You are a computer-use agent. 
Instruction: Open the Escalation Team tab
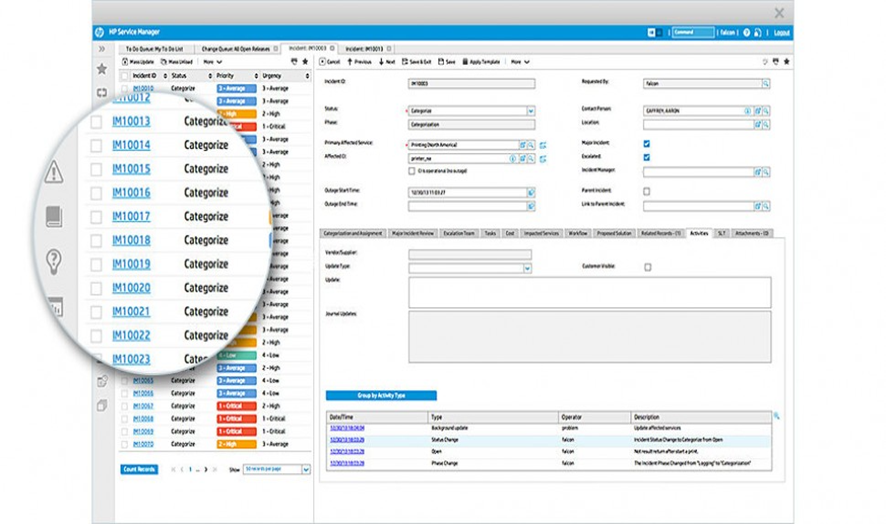click(x=459, y=233)
